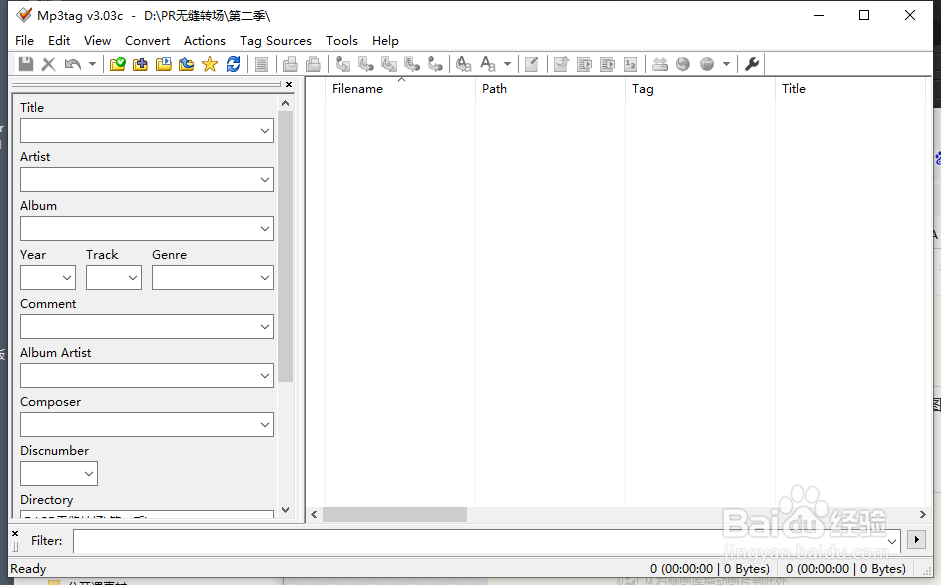
Task: Open Options via the wrench icon
Action: click(x=751, y=64)
